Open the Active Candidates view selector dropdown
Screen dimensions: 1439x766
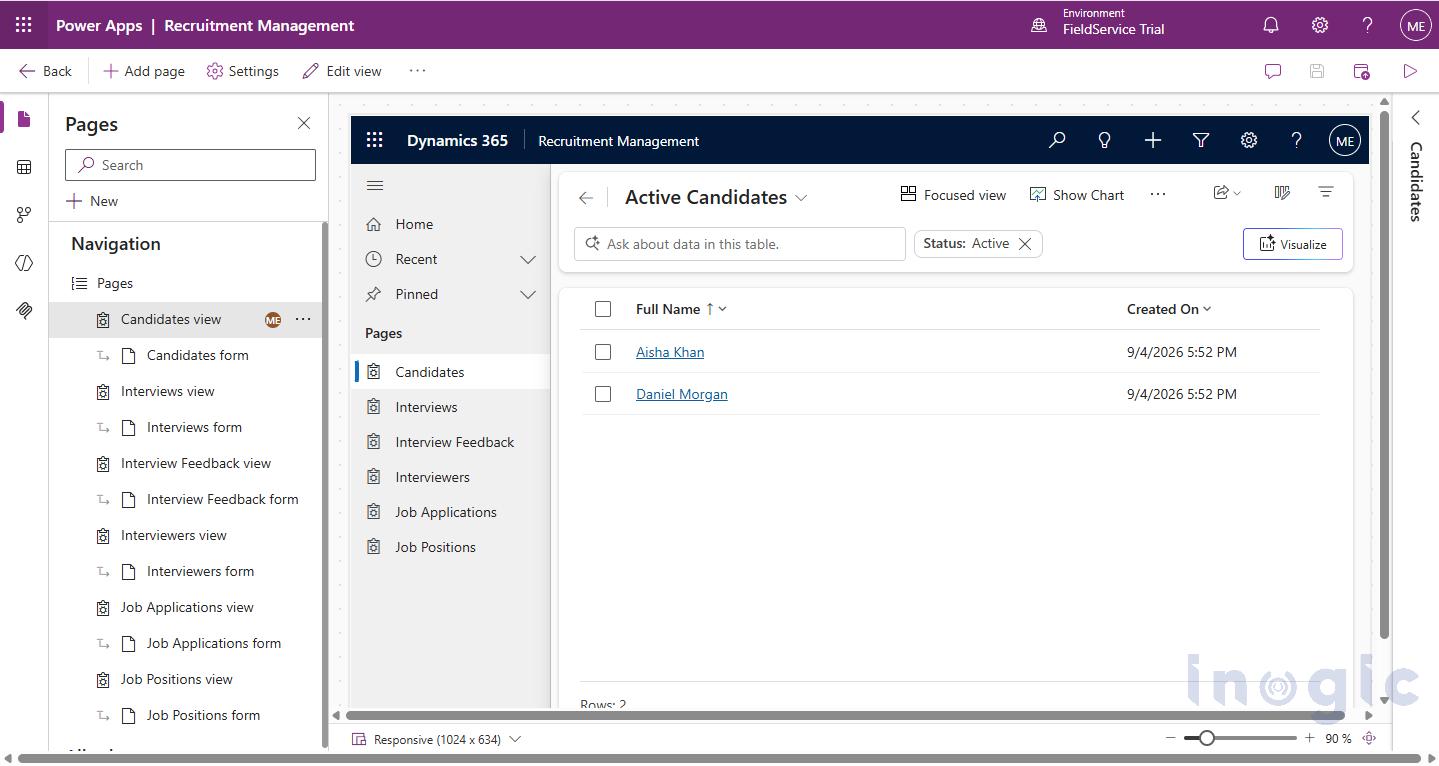[801, 198]
